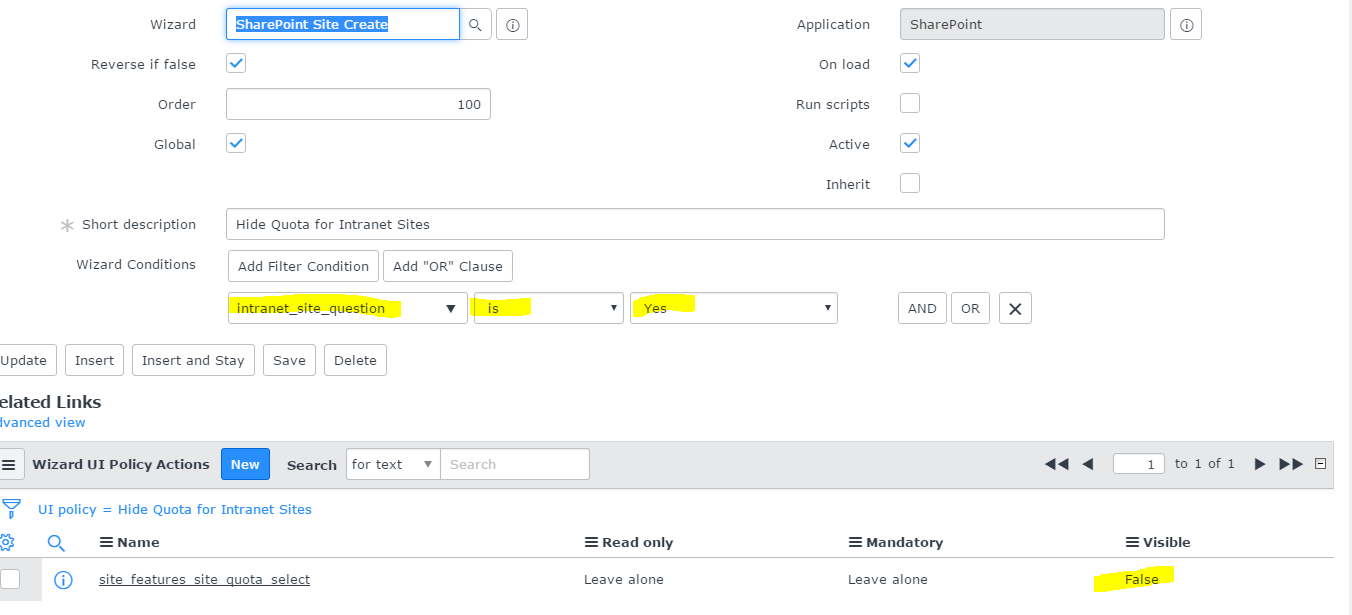Create New Wizard UI Policy Action

coord(245,464)
